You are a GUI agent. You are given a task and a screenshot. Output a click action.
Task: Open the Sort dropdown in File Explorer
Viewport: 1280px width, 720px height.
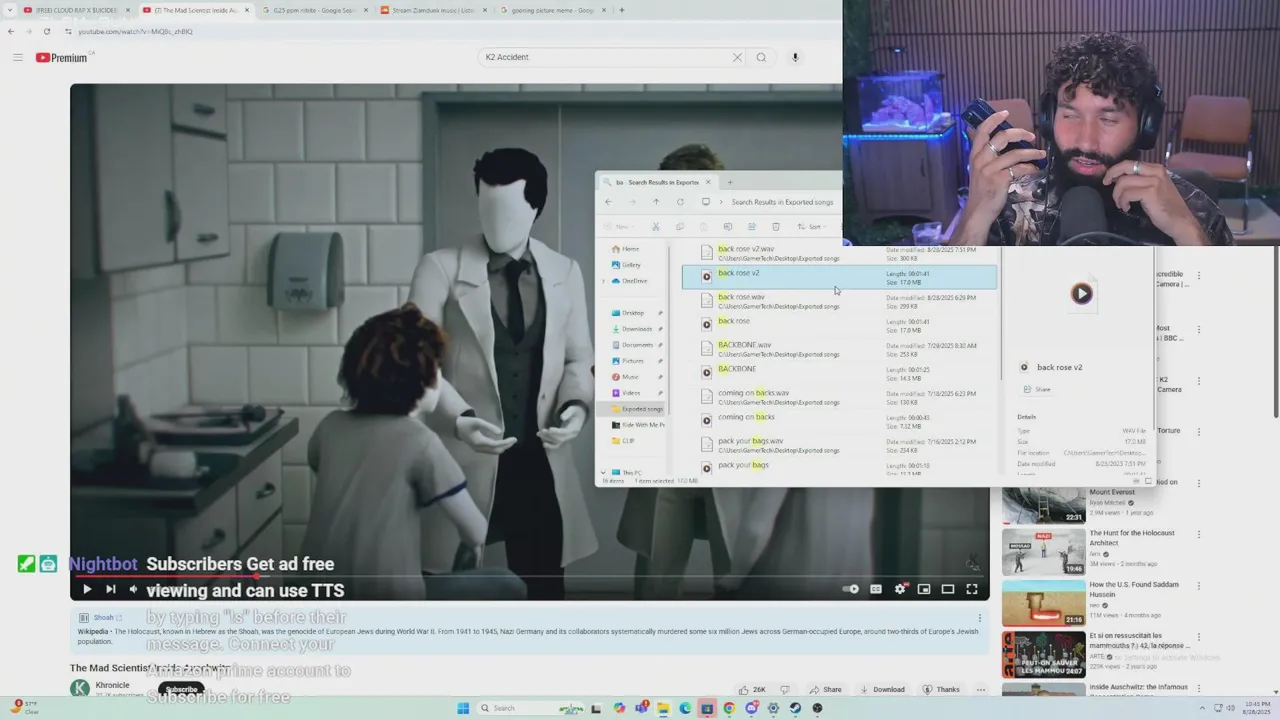(x=813, y=227)
